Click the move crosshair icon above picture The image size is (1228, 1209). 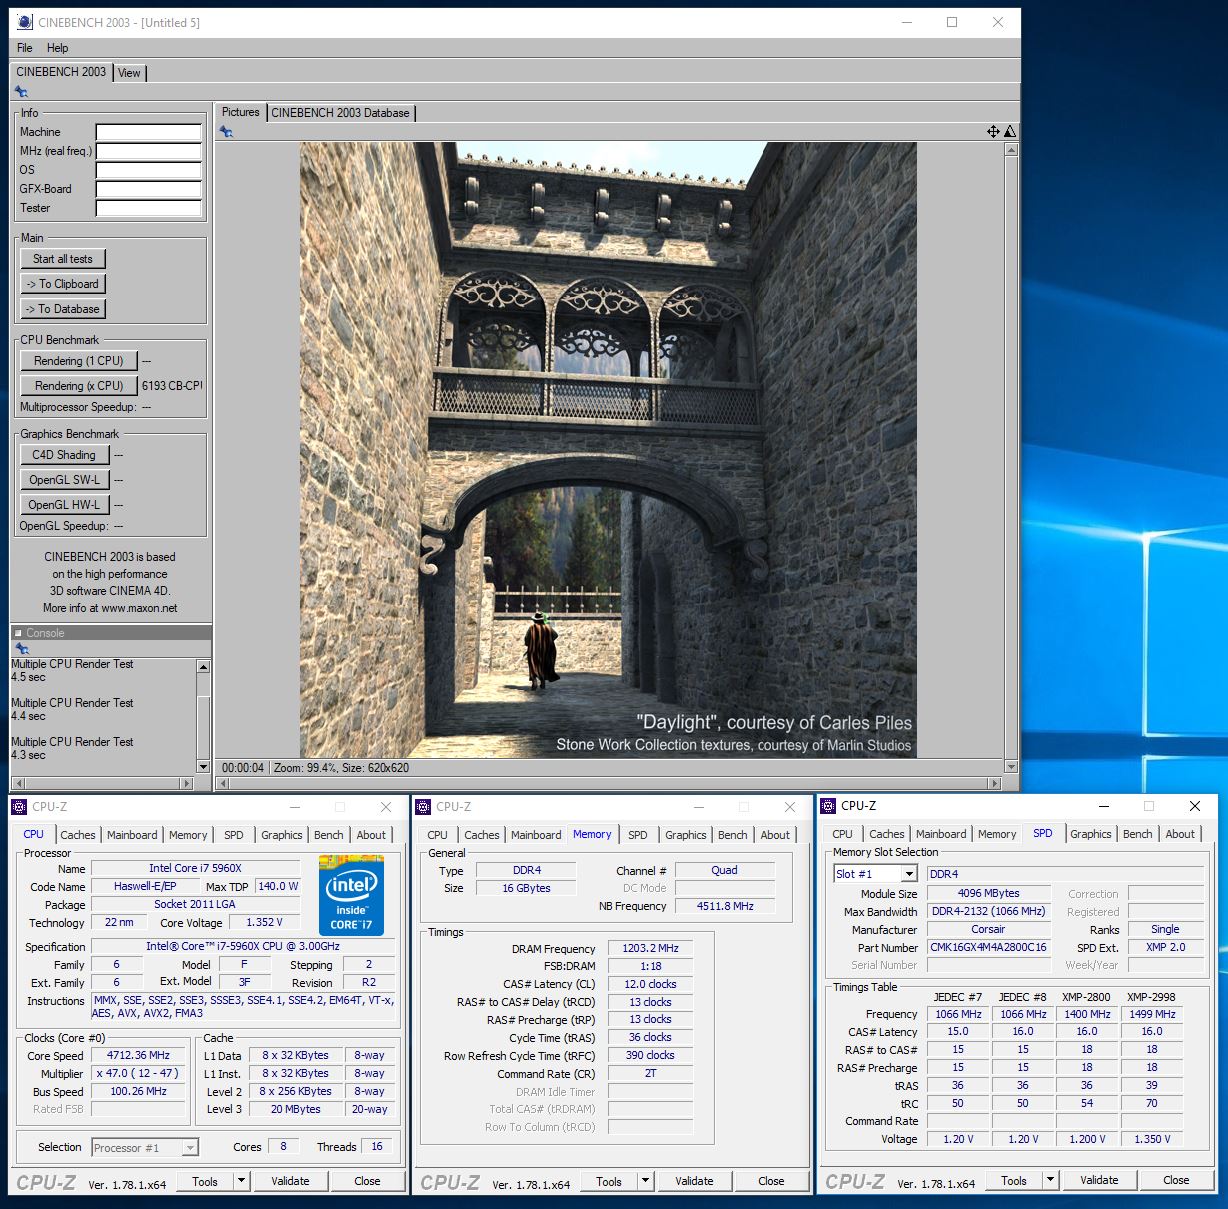click(993, 131)
